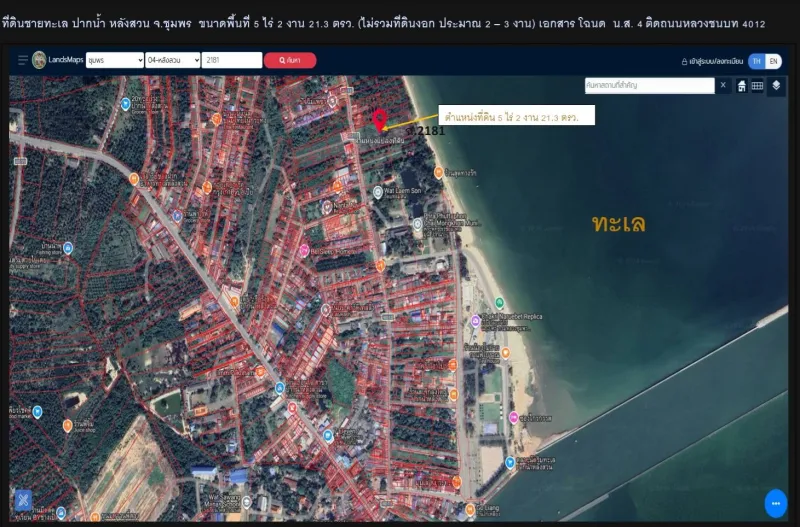Viewport: 800px width, 527px height.
Task: Focus the important-places search box
Action: tap(649, 85)
